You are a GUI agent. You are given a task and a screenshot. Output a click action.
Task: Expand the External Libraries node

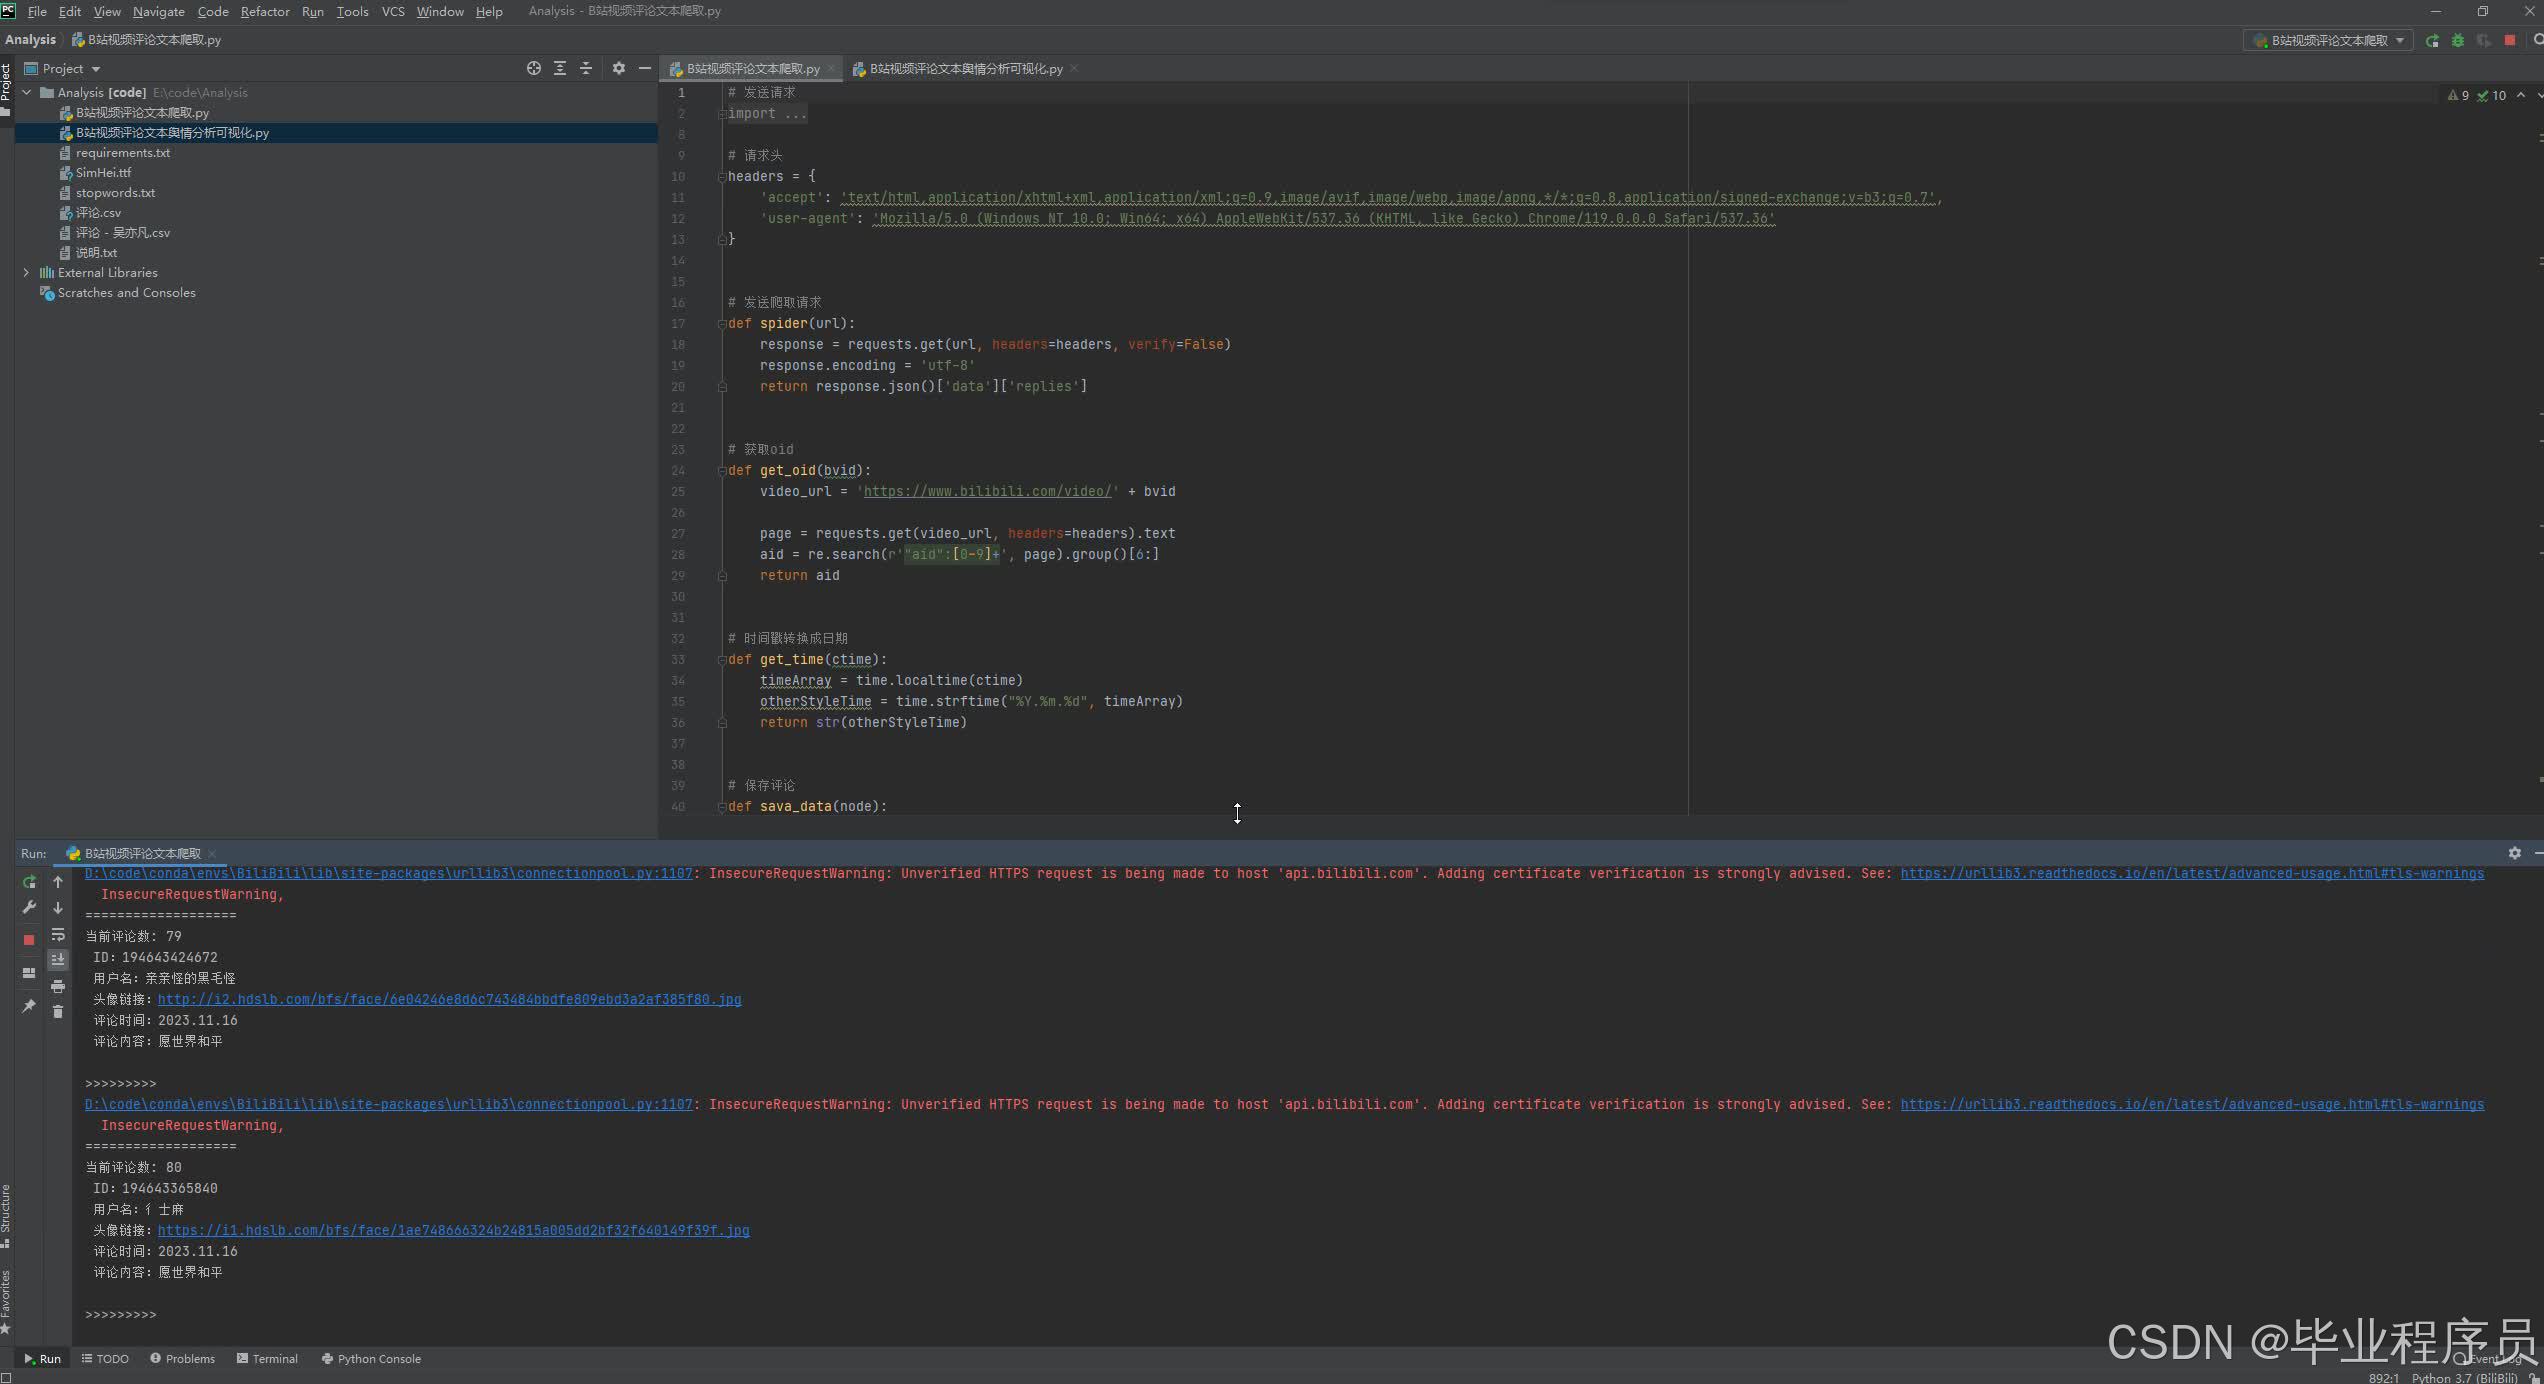click(27, 272)
